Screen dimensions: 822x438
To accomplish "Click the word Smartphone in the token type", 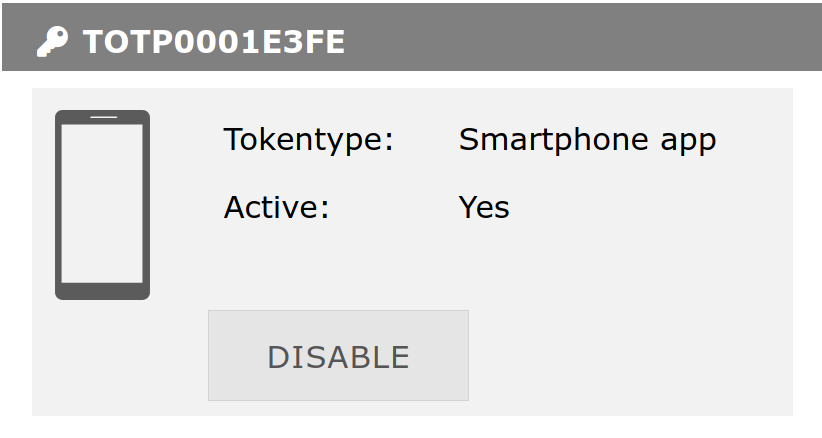I will click(x=555, y=140).
